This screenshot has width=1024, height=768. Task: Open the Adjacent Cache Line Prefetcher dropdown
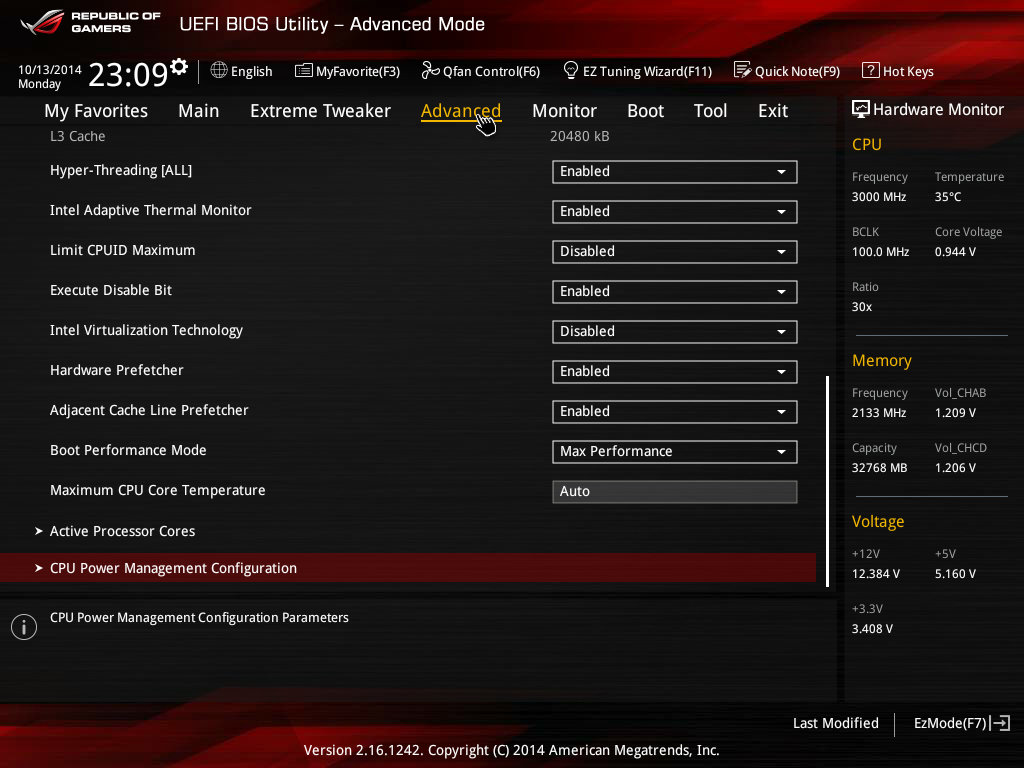point(675,411)
